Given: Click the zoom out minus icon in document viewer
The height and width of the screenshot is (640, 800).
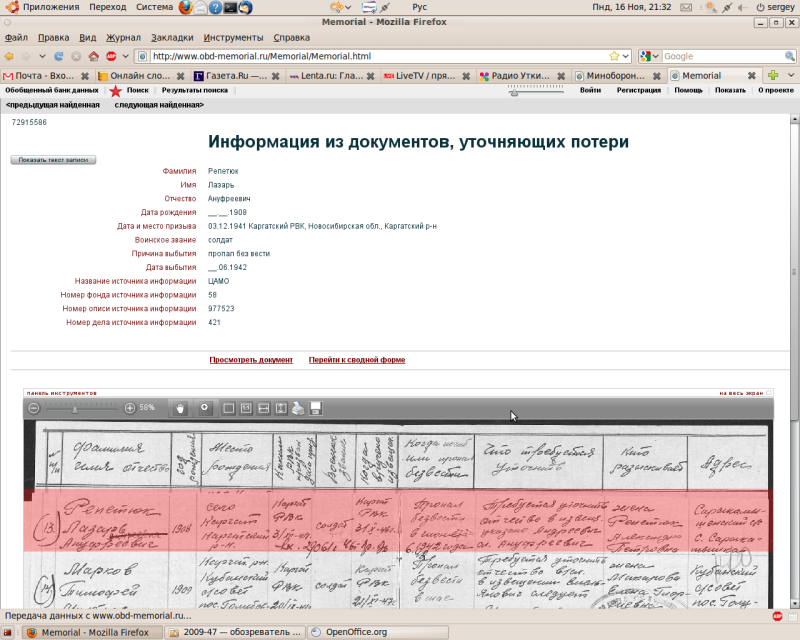Looking at the screenshot, I should (x=34, y=408).
